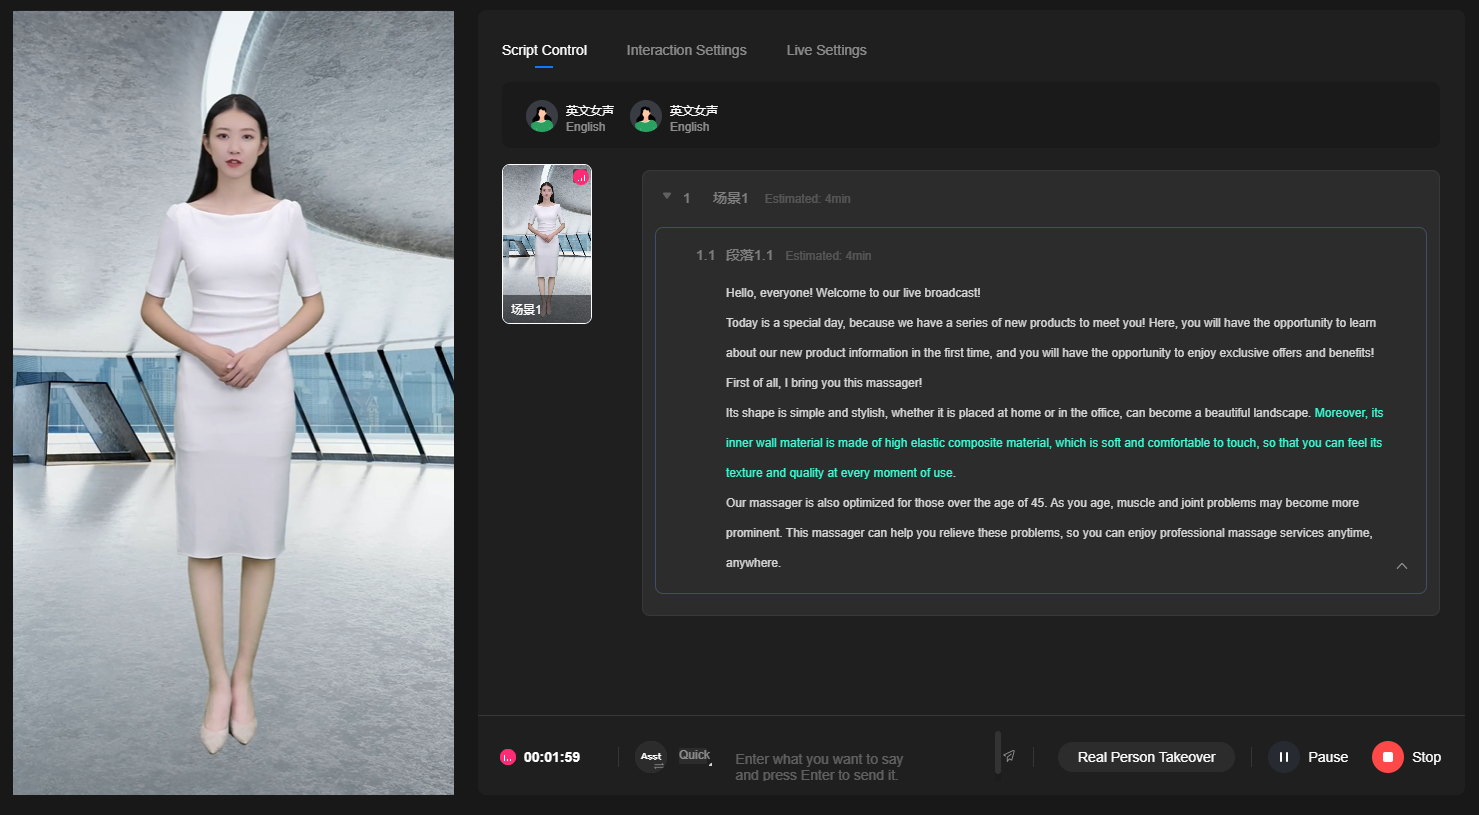Click 'Estimated: 4min' next to 段落1.1

(x=828, y=256)
